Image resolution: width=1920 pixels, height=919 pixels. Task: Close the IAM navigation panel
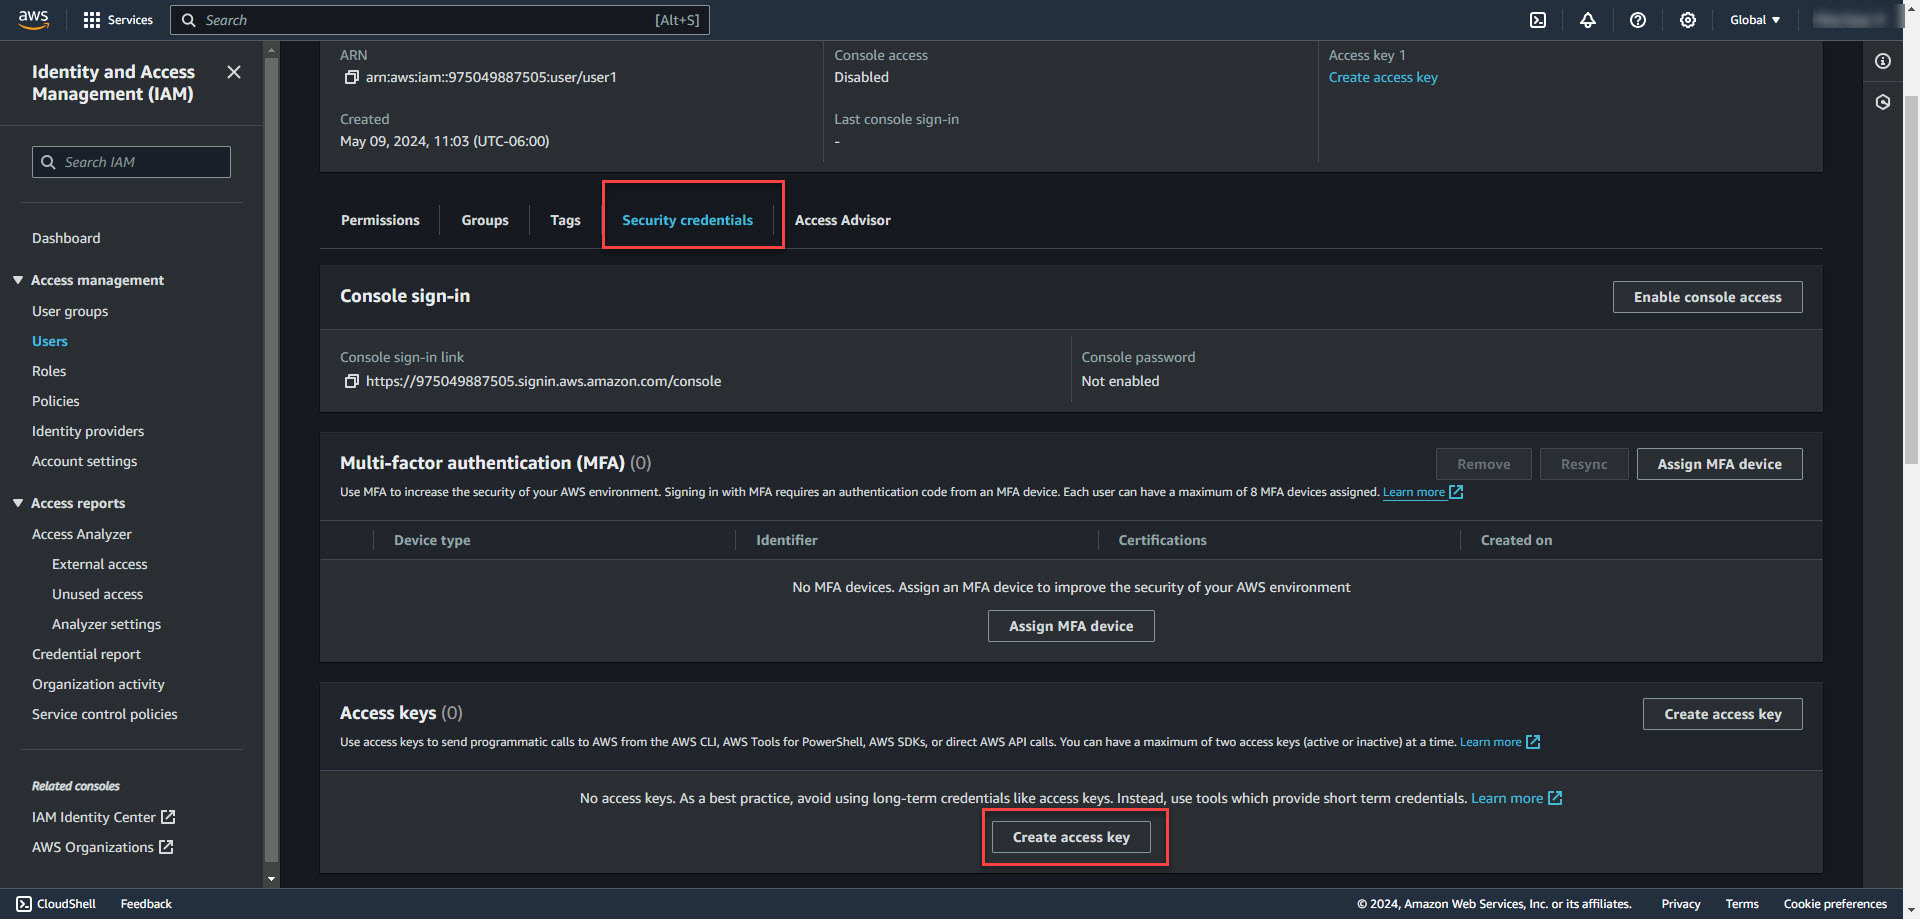pyautogui.click(x=234, y=72)
